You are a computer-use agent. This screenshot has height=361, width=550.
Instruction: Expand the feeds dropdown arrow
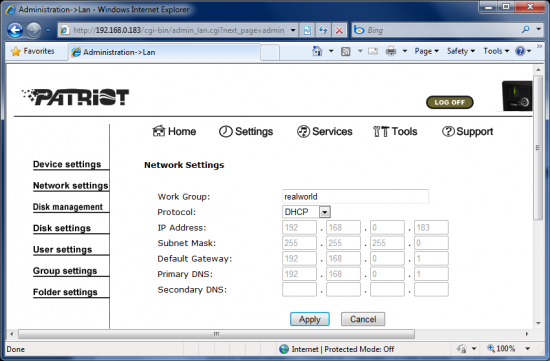pyautogui.click(x=360, y=51)
